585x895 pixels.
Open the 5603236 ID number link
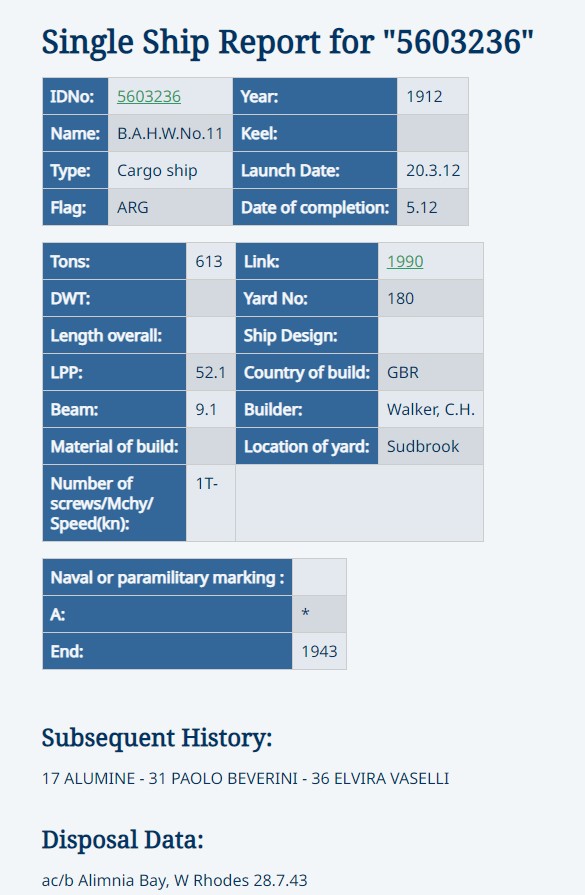click(x=149, y=96)
